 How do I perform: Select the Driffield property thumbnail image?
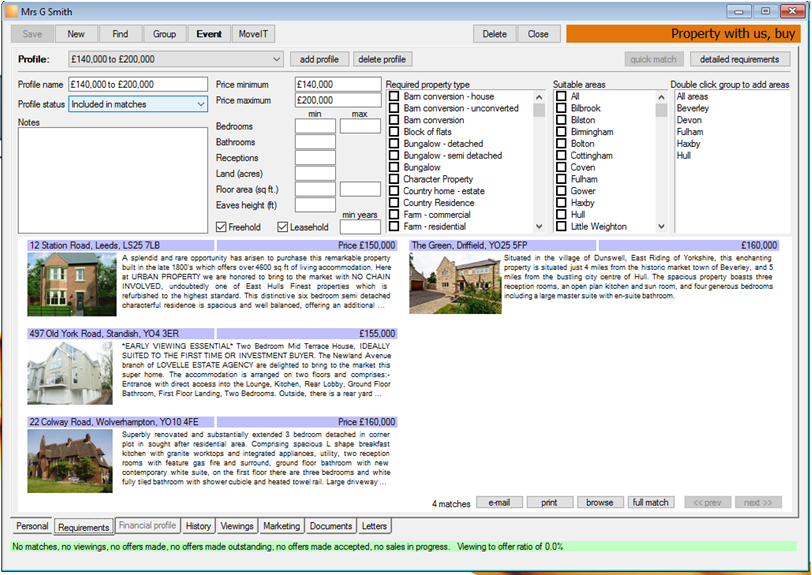pos(455,283)
